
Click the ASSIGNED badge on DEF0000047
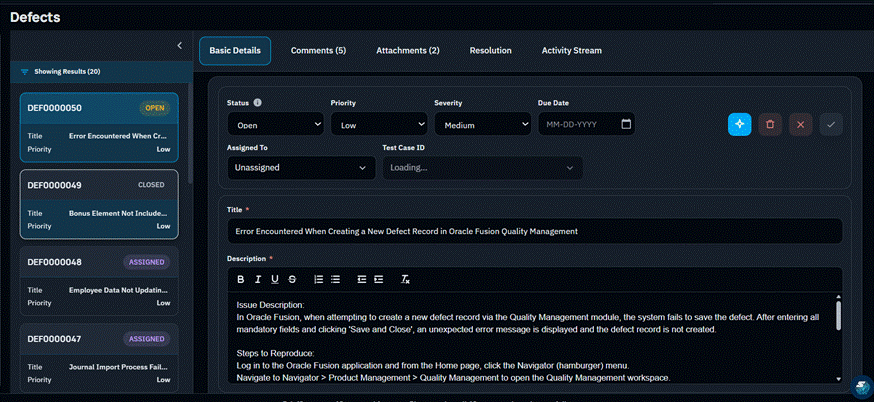pyautogui.click(x=147, y=339)
